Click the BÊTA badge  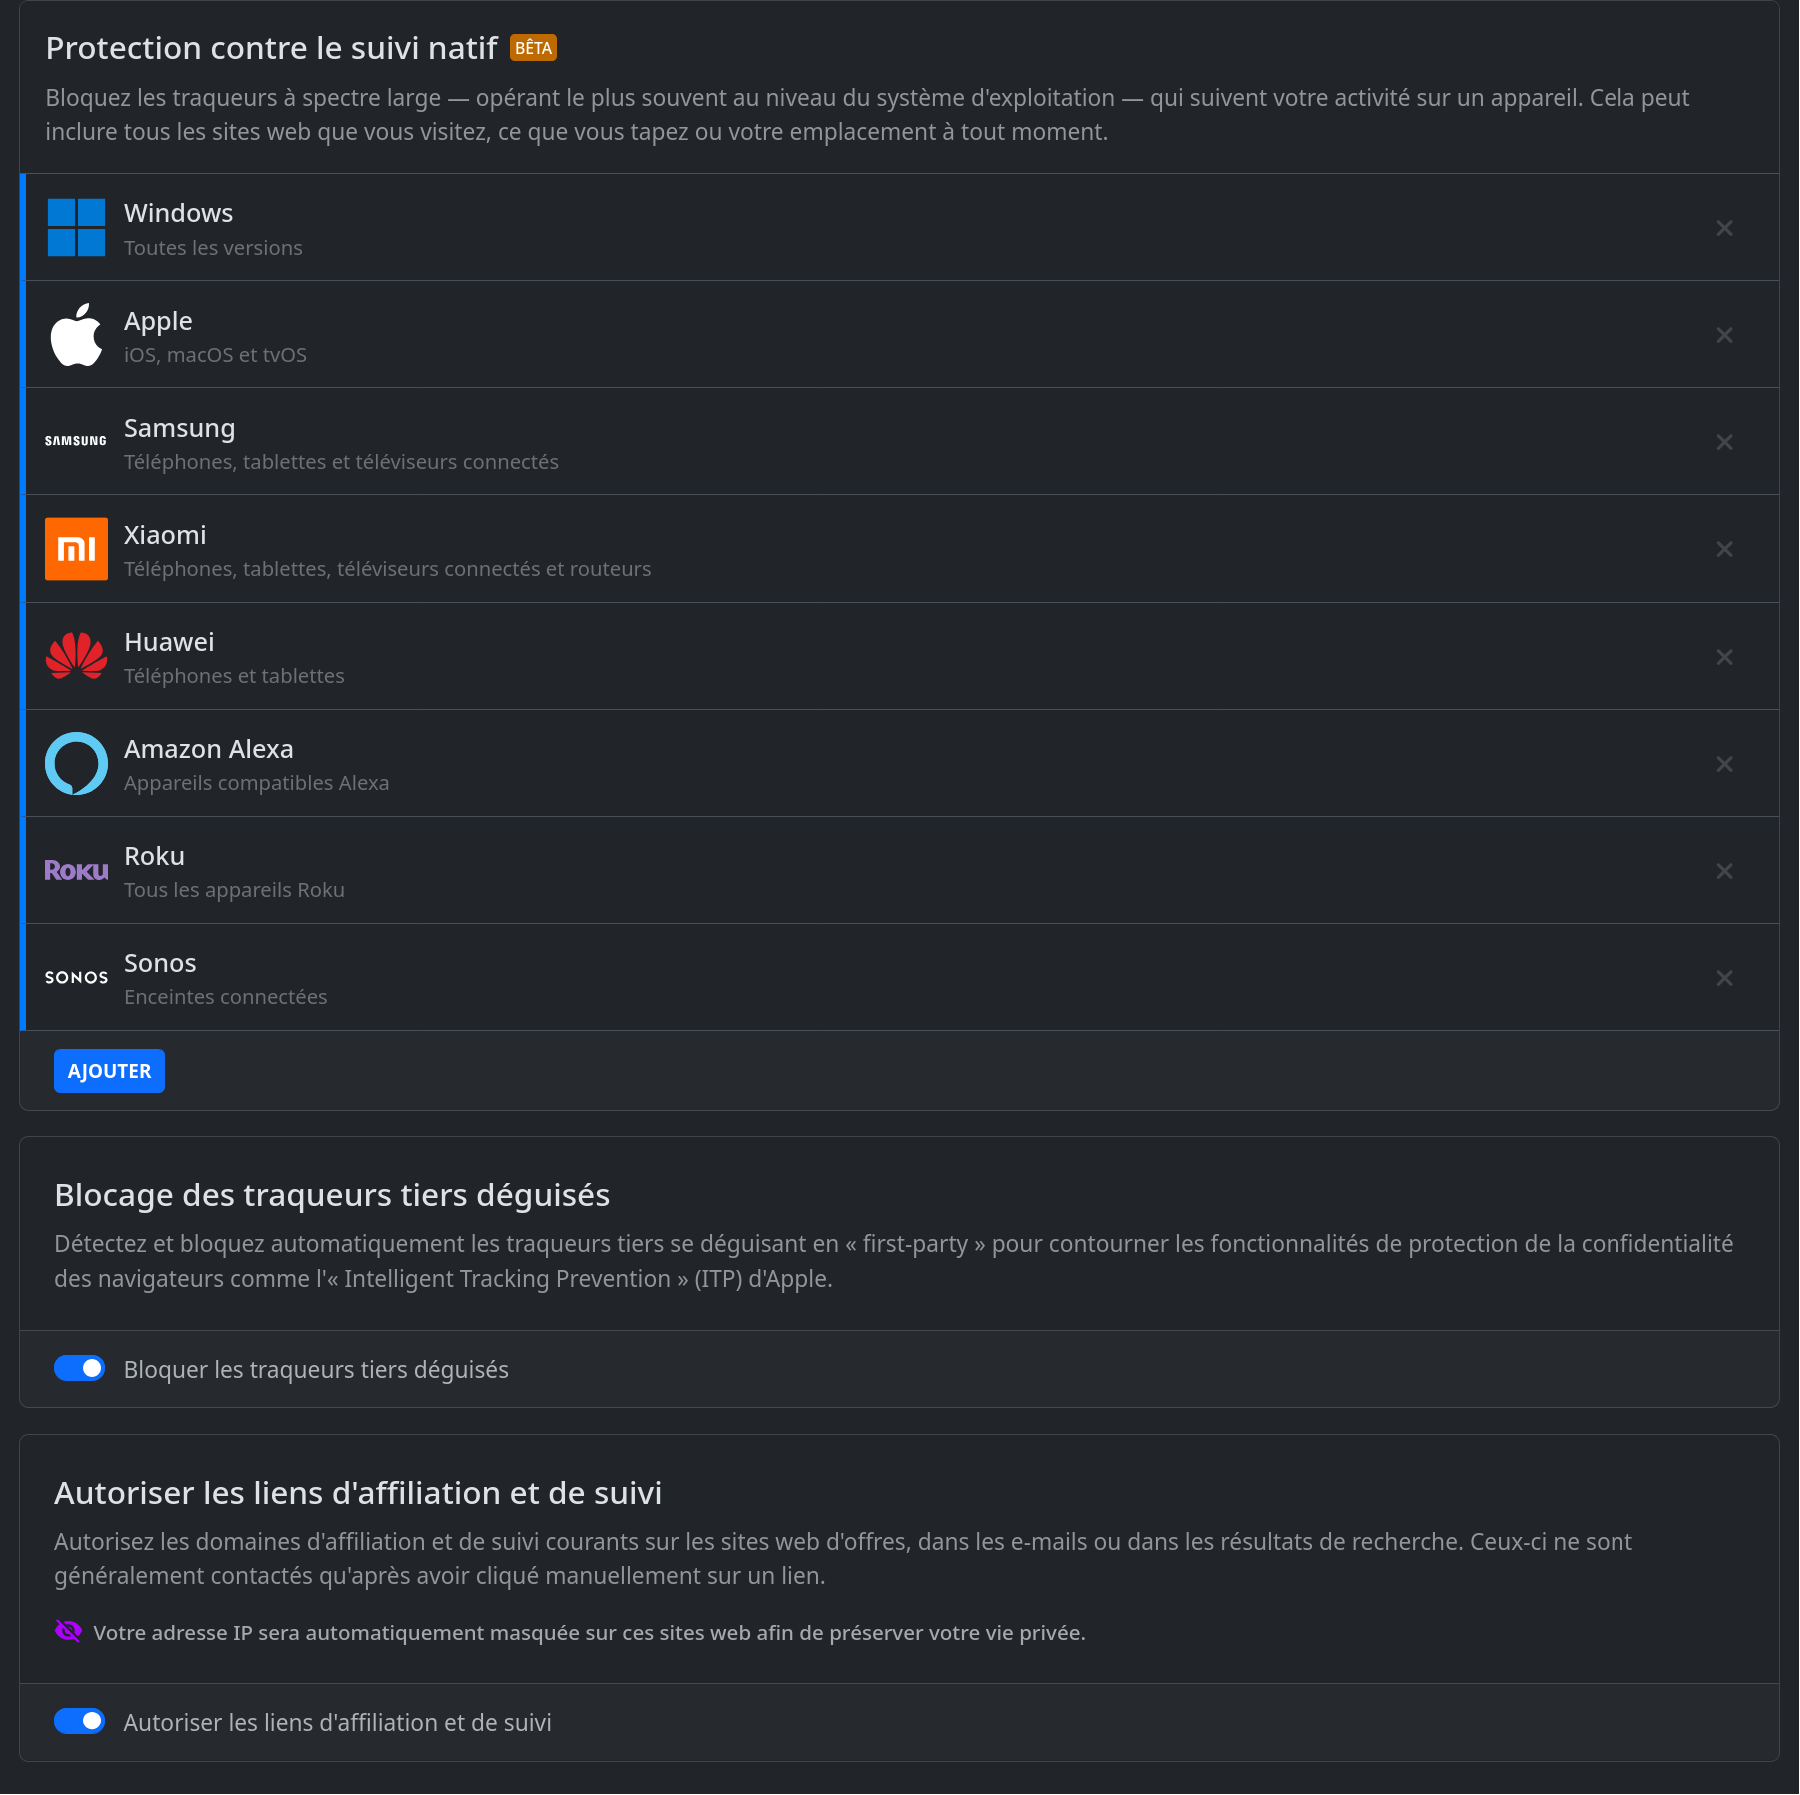[x=533, y=48]
